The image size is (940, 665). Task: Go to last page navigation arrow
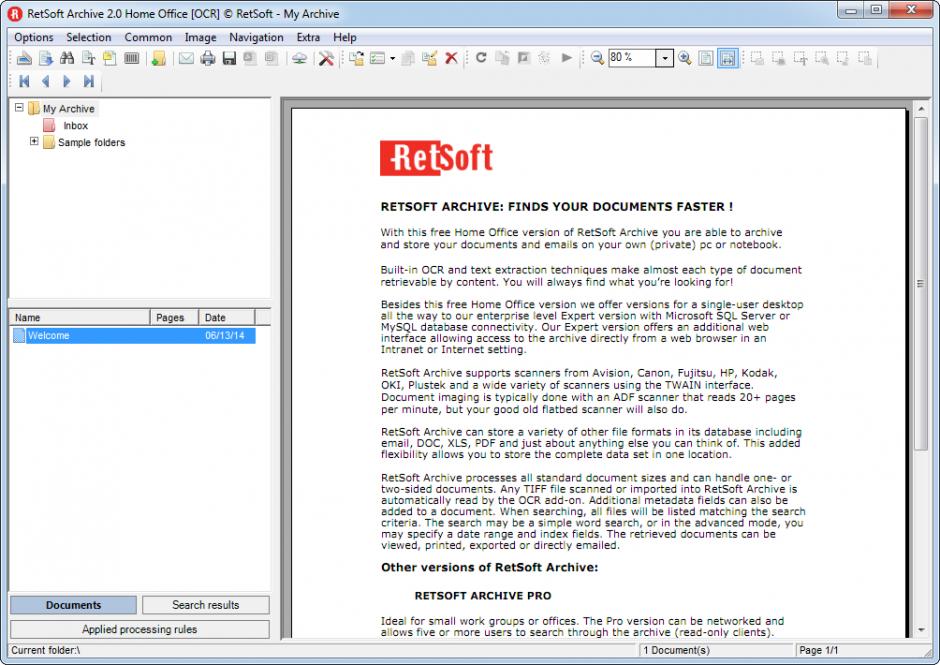coord(89,81)
